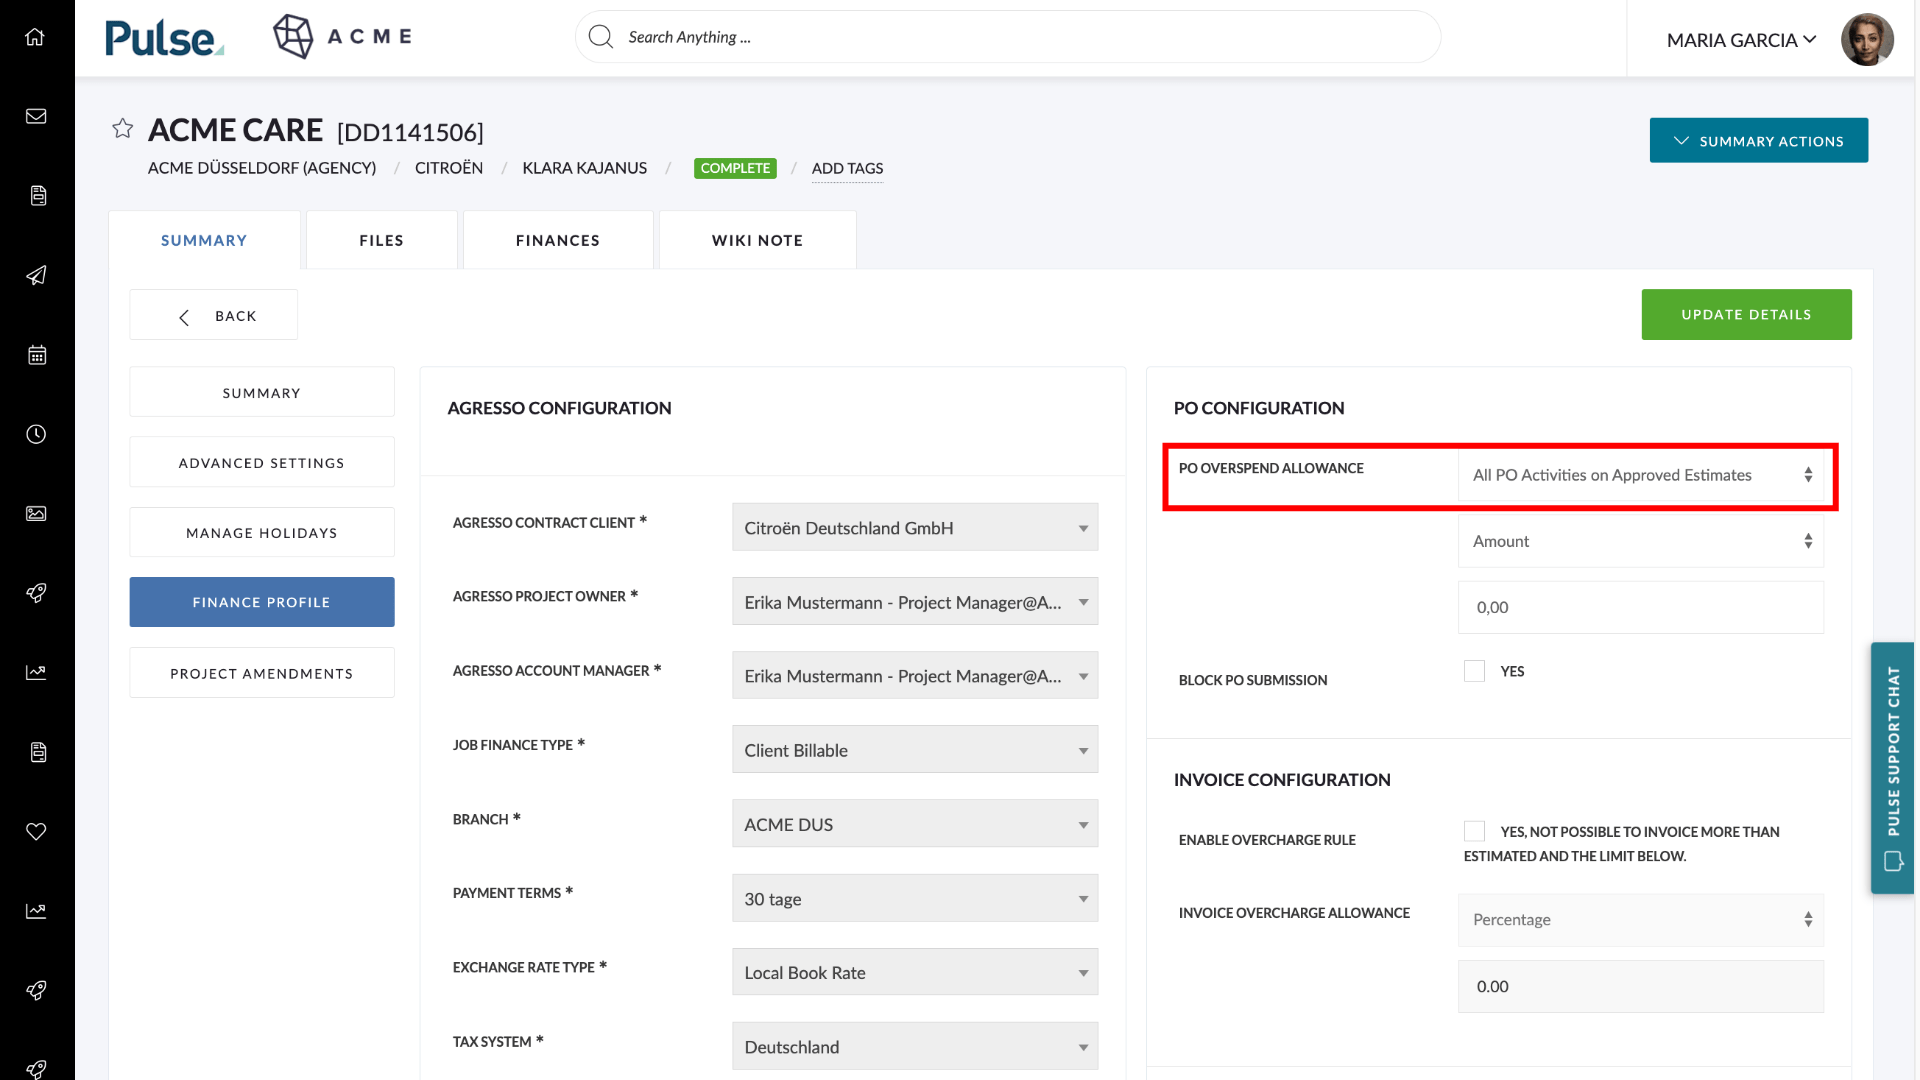
Task: Open Maria Garcia's profile avatar
Action: (x=1867, y=39)
